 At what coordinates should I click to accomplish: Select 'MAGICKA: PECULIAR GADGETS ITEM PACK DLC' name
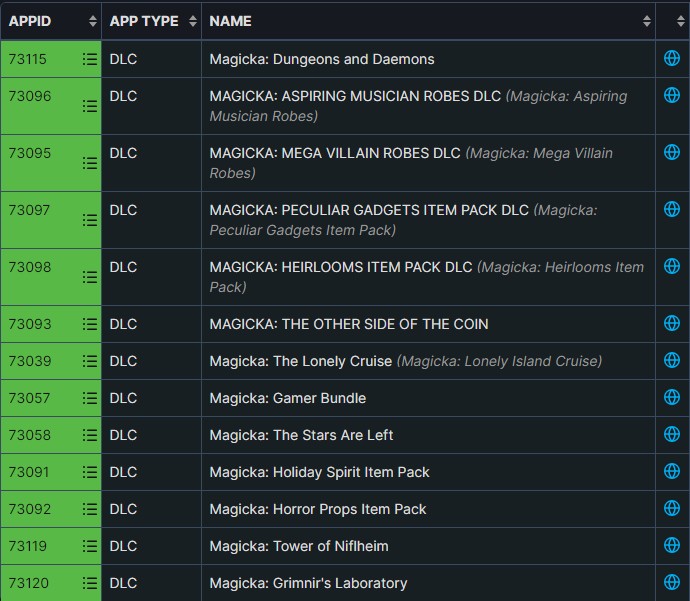pyautogui.click(x=369, y=210)
